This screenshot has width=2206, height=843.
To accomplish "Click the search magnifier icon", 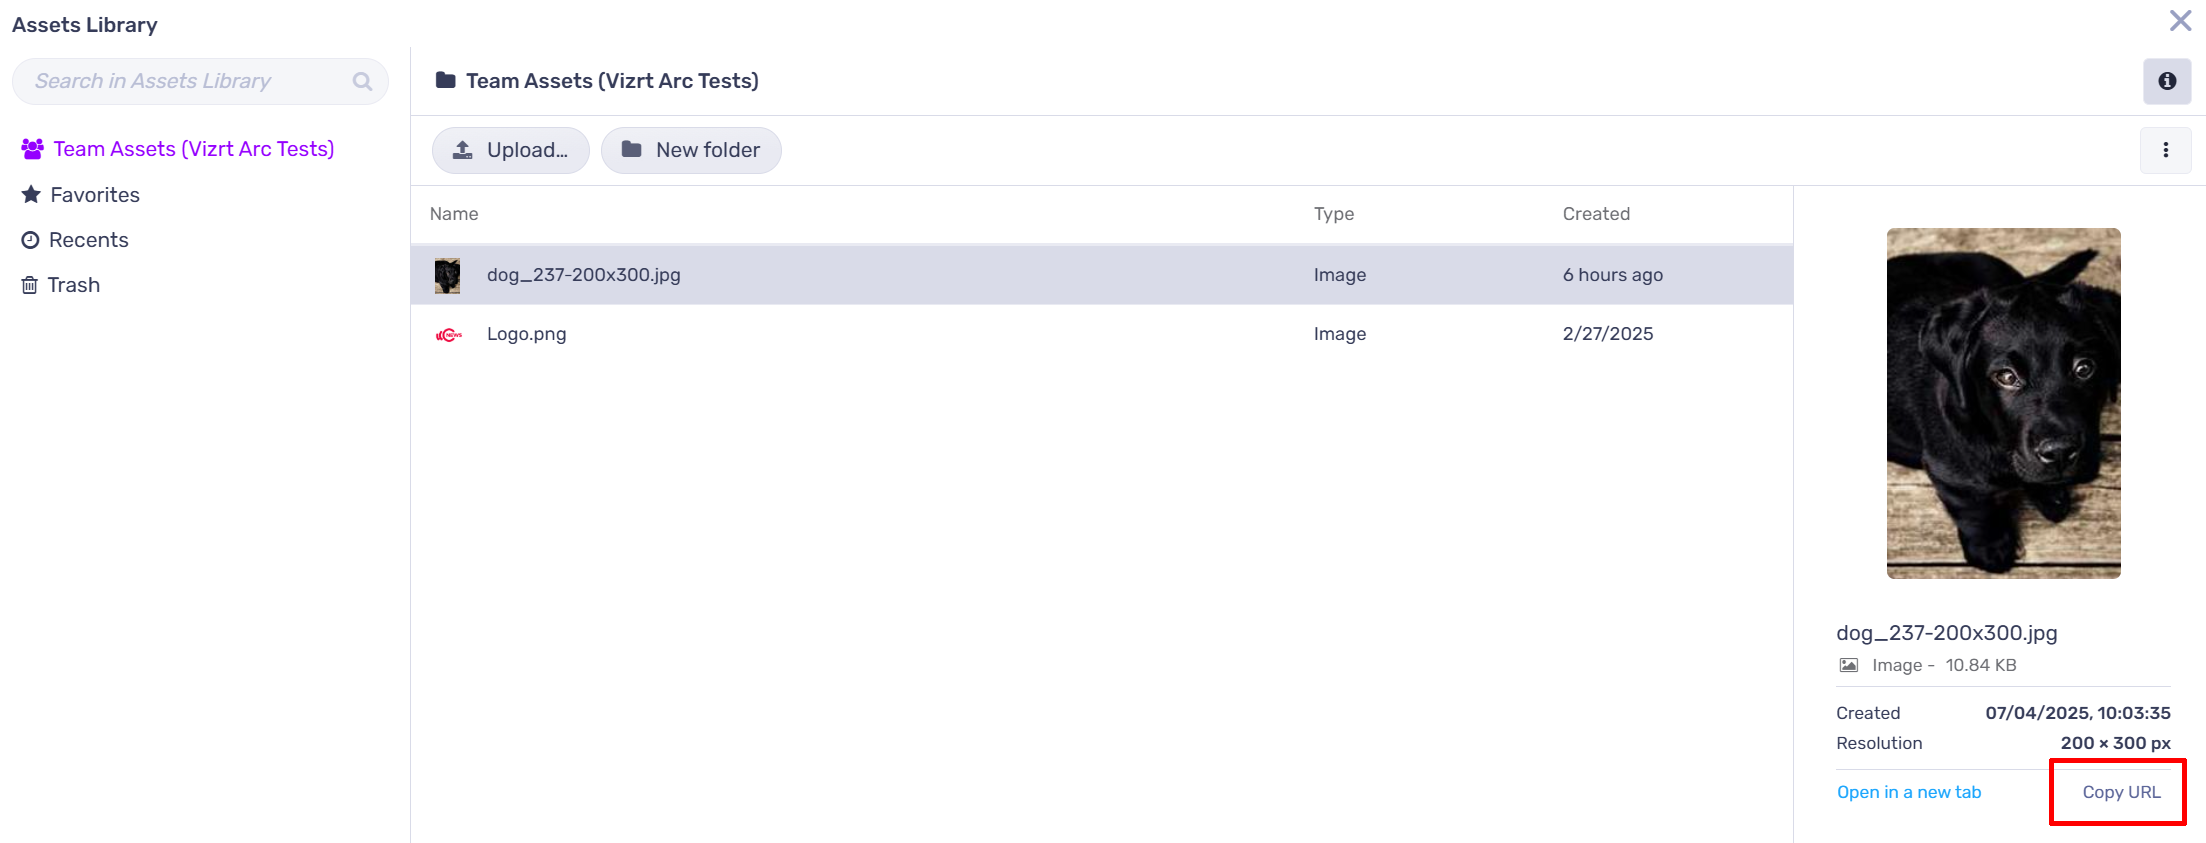I will click(362, 82).
